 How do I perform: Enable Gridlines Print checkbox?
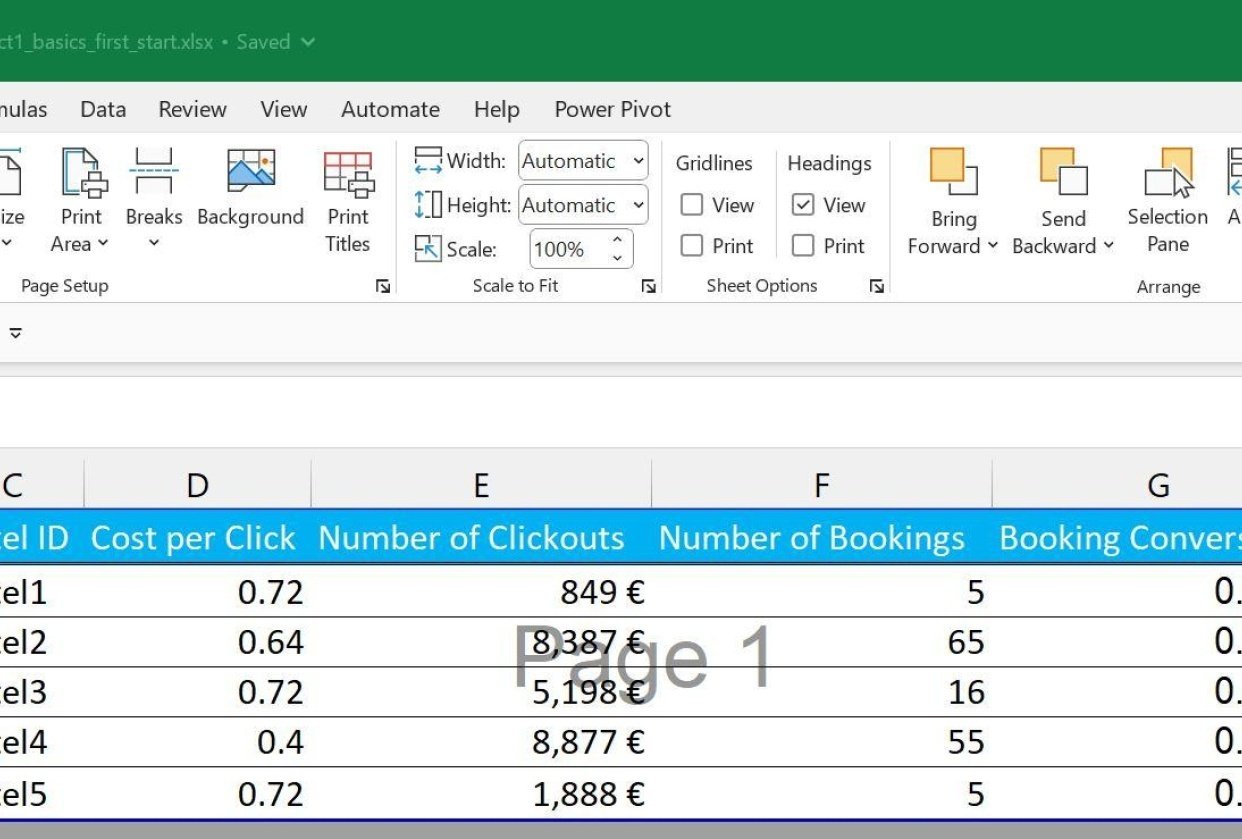click(692, 246)
